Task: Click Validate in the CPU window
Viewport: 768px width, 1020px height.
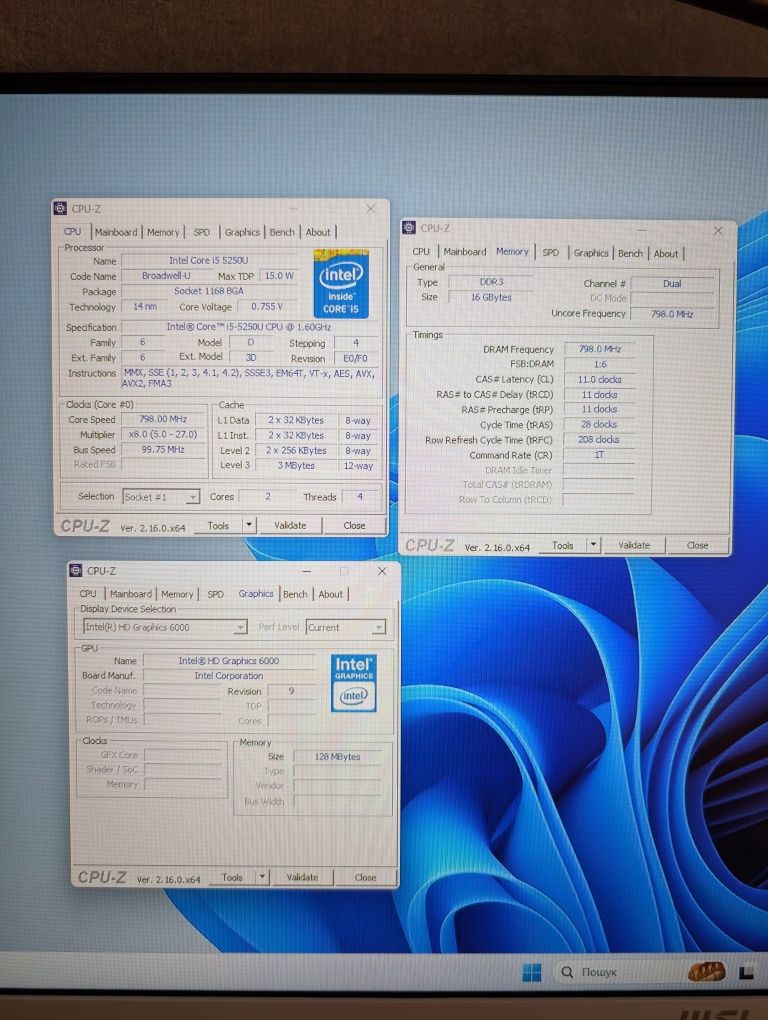Action: (290, 525)
